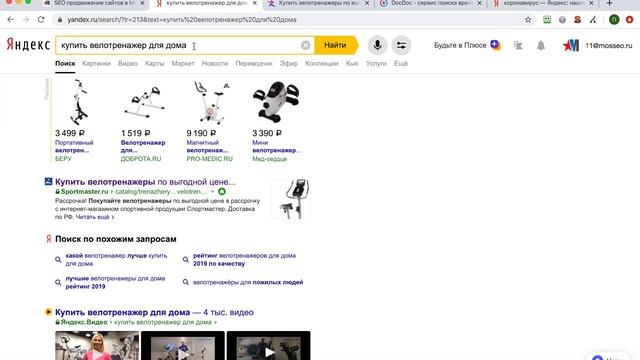Expand Яндекс.Видео breadcrumb dropdown arrow
Viewport: 640px width, 360px height.
[215, 322]
